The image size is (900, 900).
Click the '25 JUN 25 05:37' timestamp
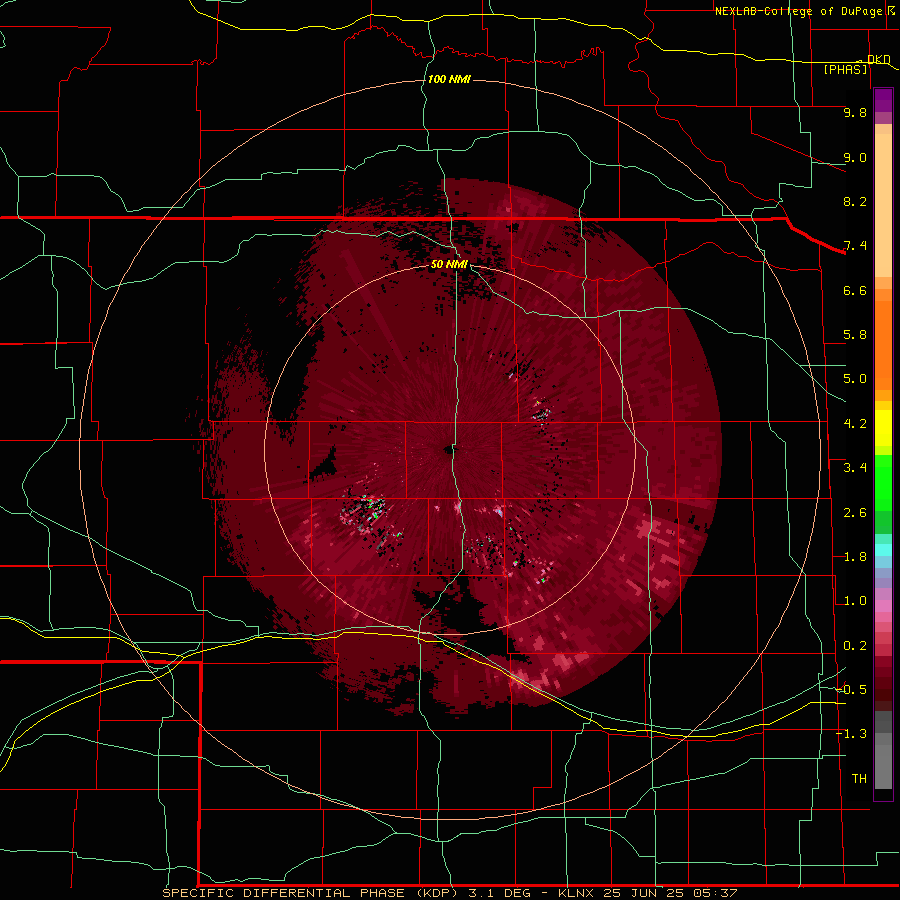pos(670,893)
